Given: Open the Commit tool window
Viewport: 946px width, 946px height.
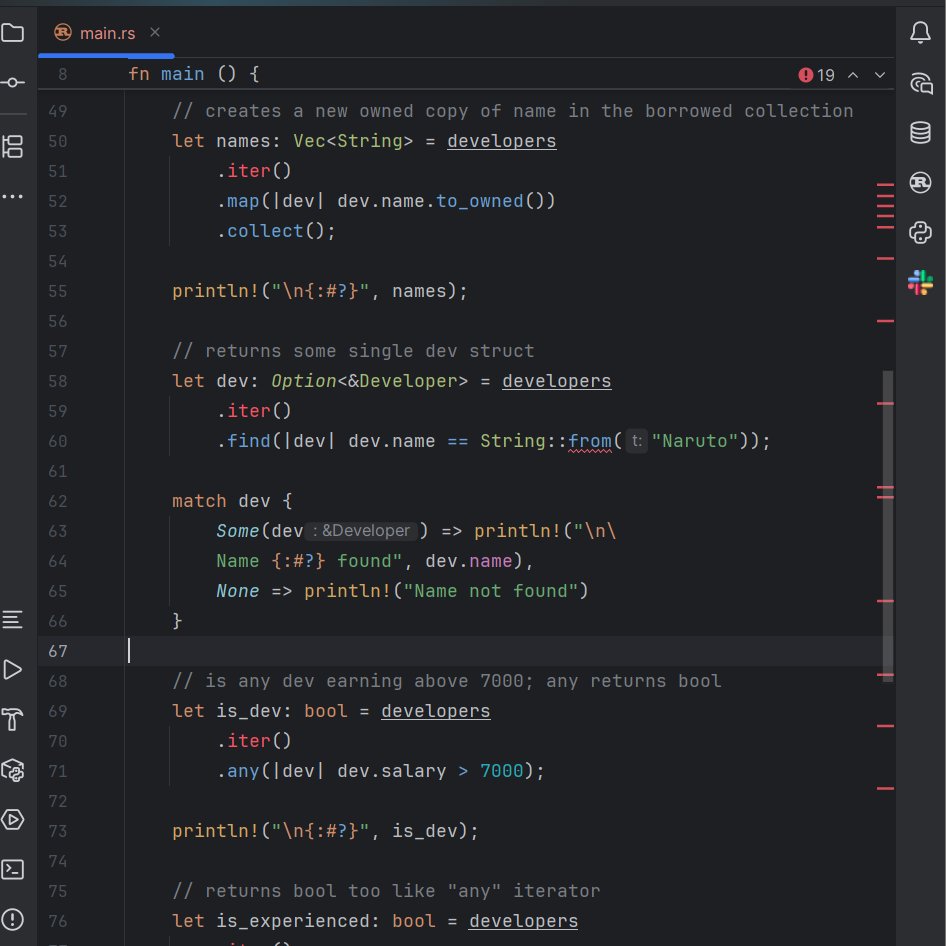Looking at the screenshot, I should [13, 83].
